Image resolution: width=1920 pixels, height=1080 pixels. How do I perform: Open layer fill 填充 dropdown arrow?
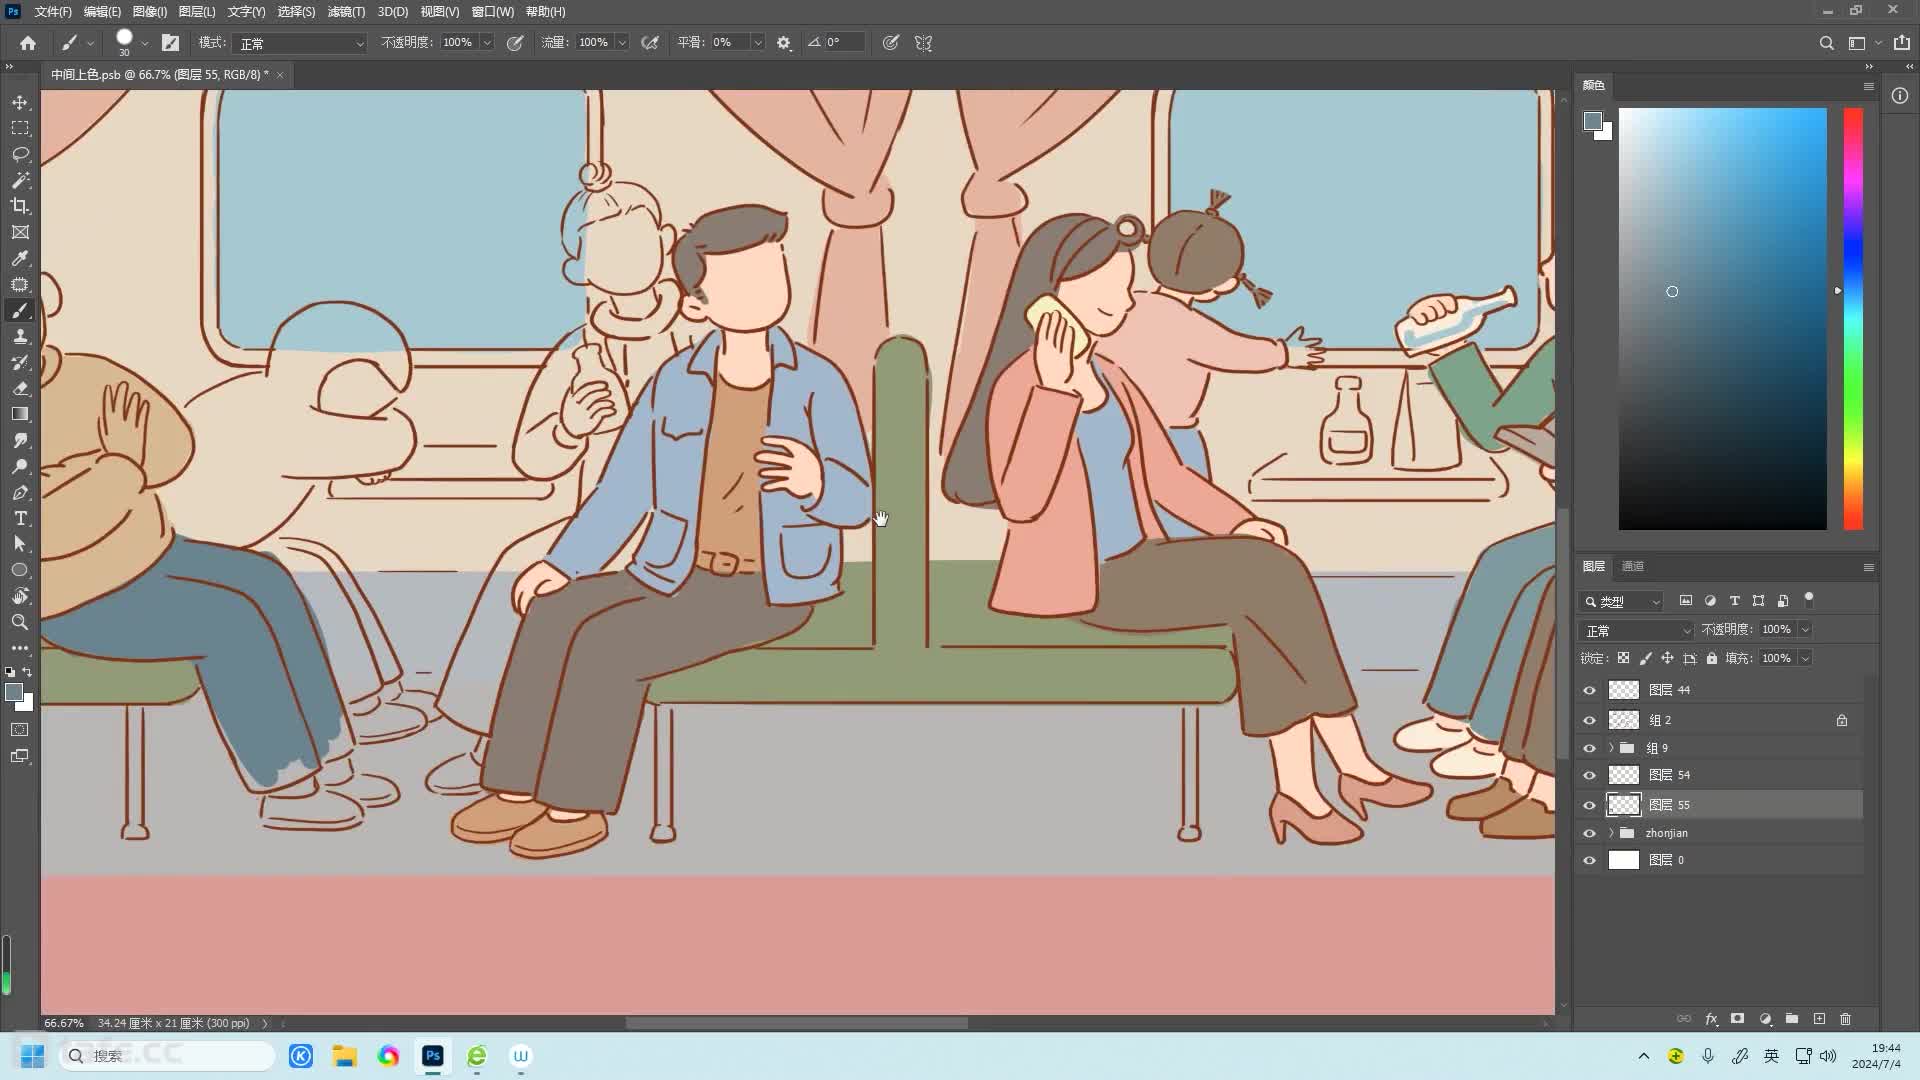1805,658
